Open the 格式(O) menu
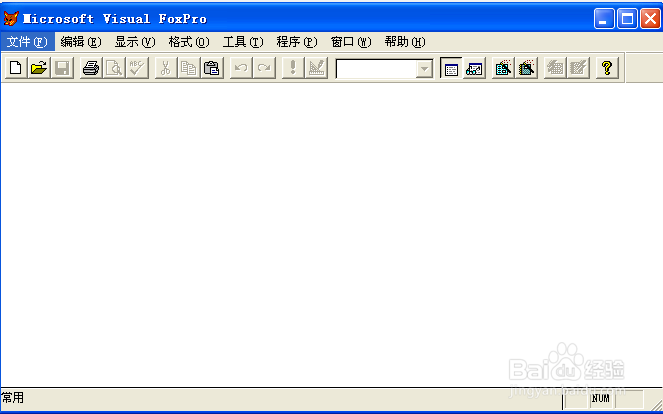The height and width of the screenshot is (414, 663). click(189, 42)
